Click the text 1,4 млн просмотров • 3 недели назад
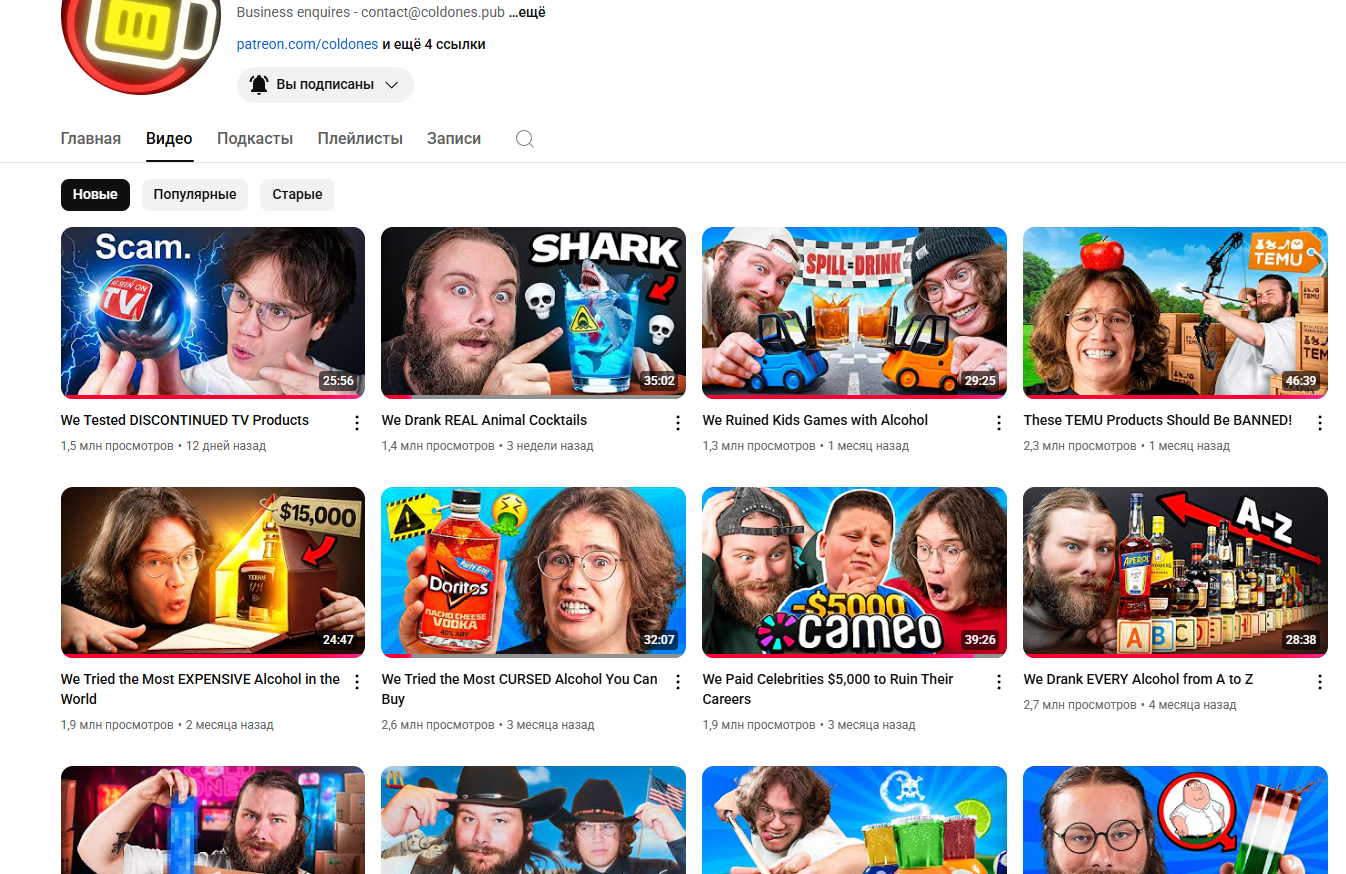The height and width of the screenshot is (874, 1346). click(488, 446)
